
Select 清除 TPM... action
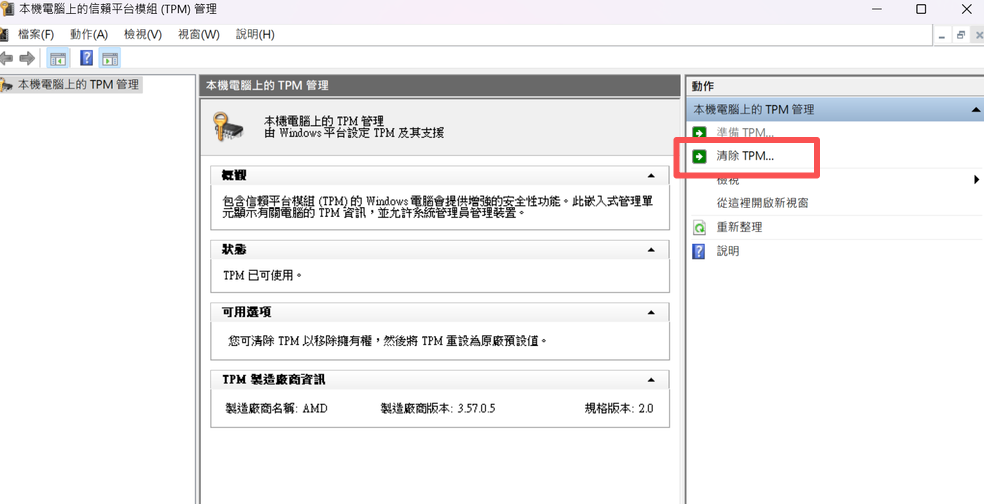click(746, 156)
